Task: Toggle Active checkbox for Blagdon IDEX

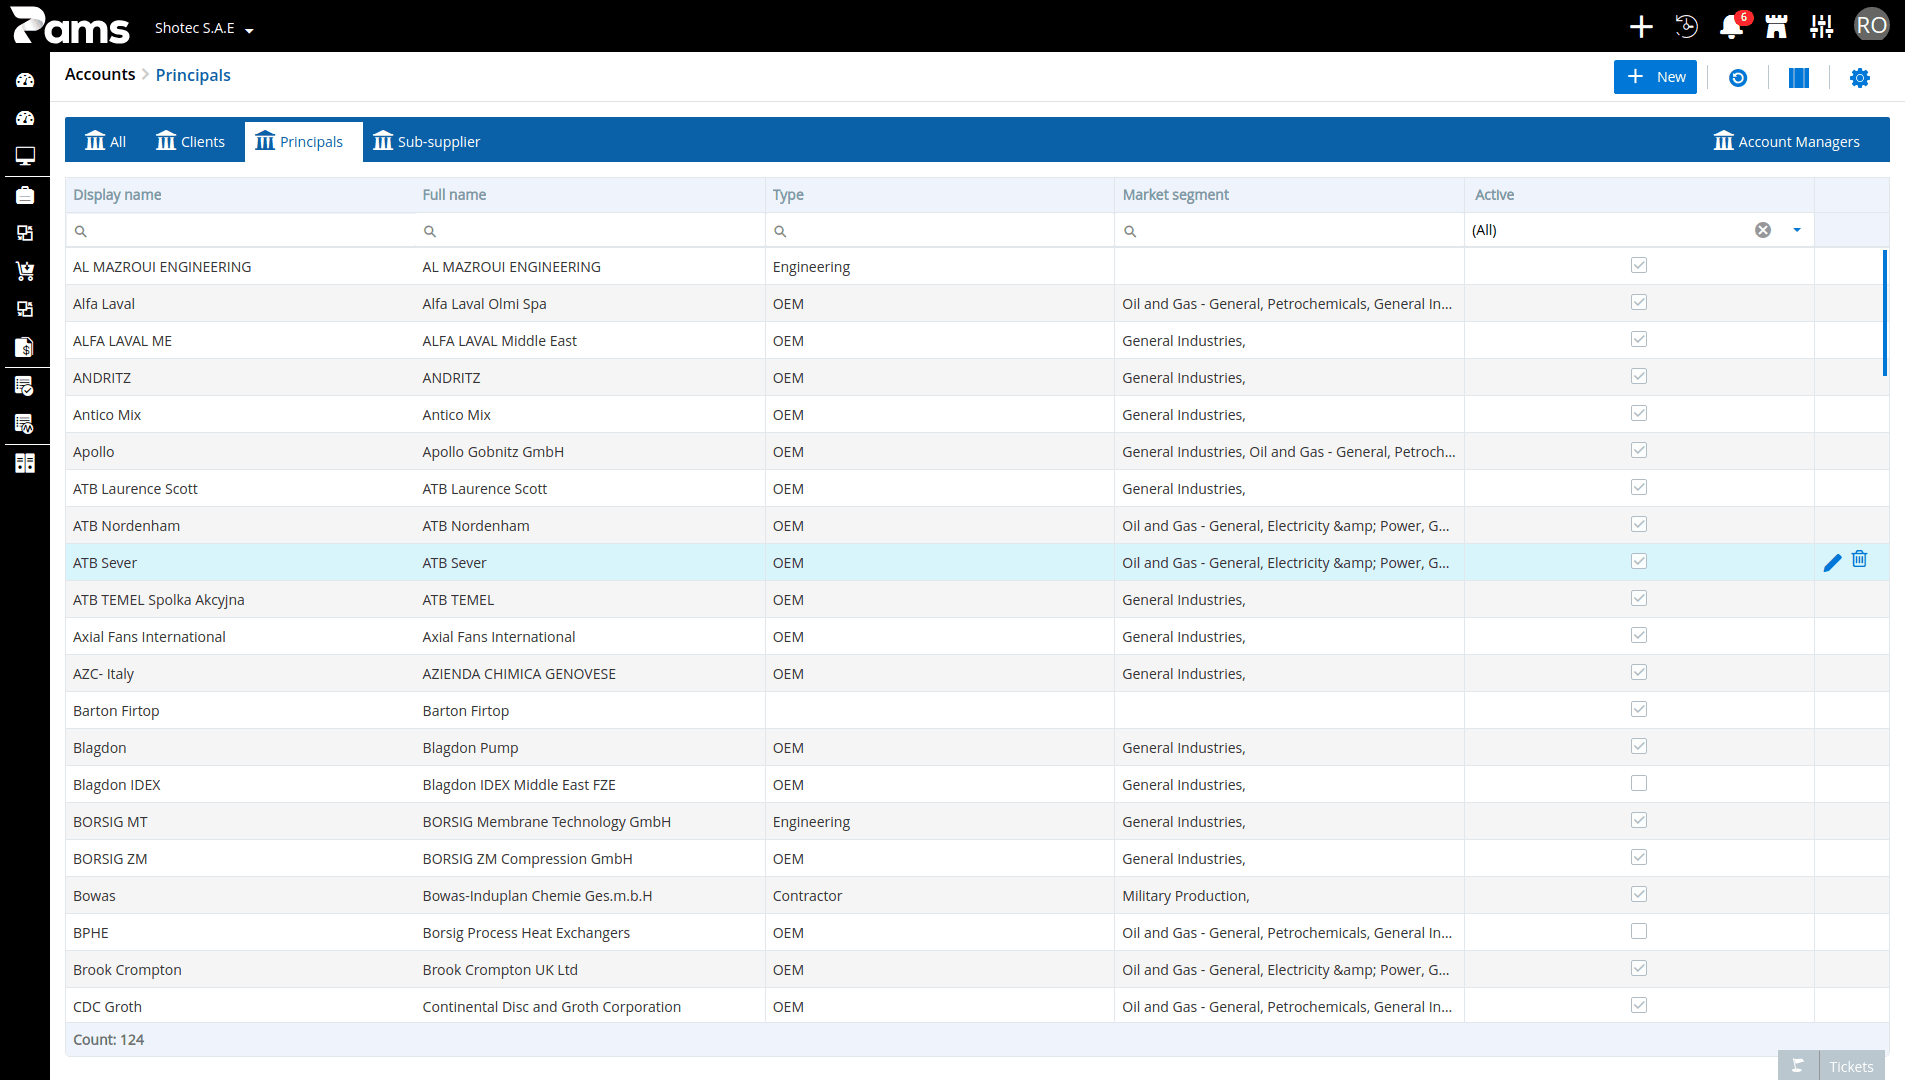Action: [x=1639, y=783]
